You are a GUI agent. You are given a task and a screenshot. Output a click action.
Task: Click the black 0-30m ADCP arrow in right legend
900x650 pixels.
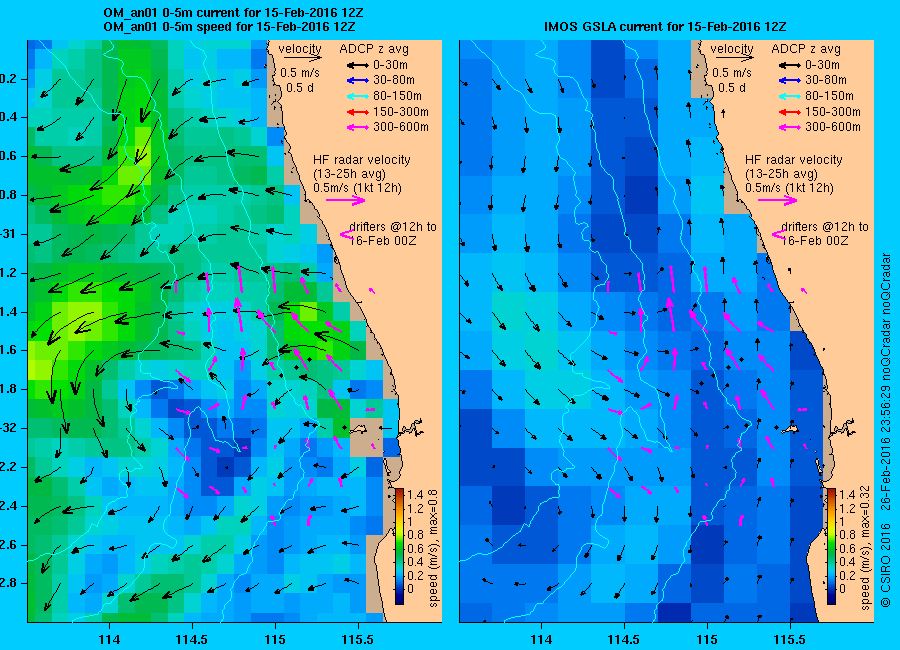tap(790, 65)
